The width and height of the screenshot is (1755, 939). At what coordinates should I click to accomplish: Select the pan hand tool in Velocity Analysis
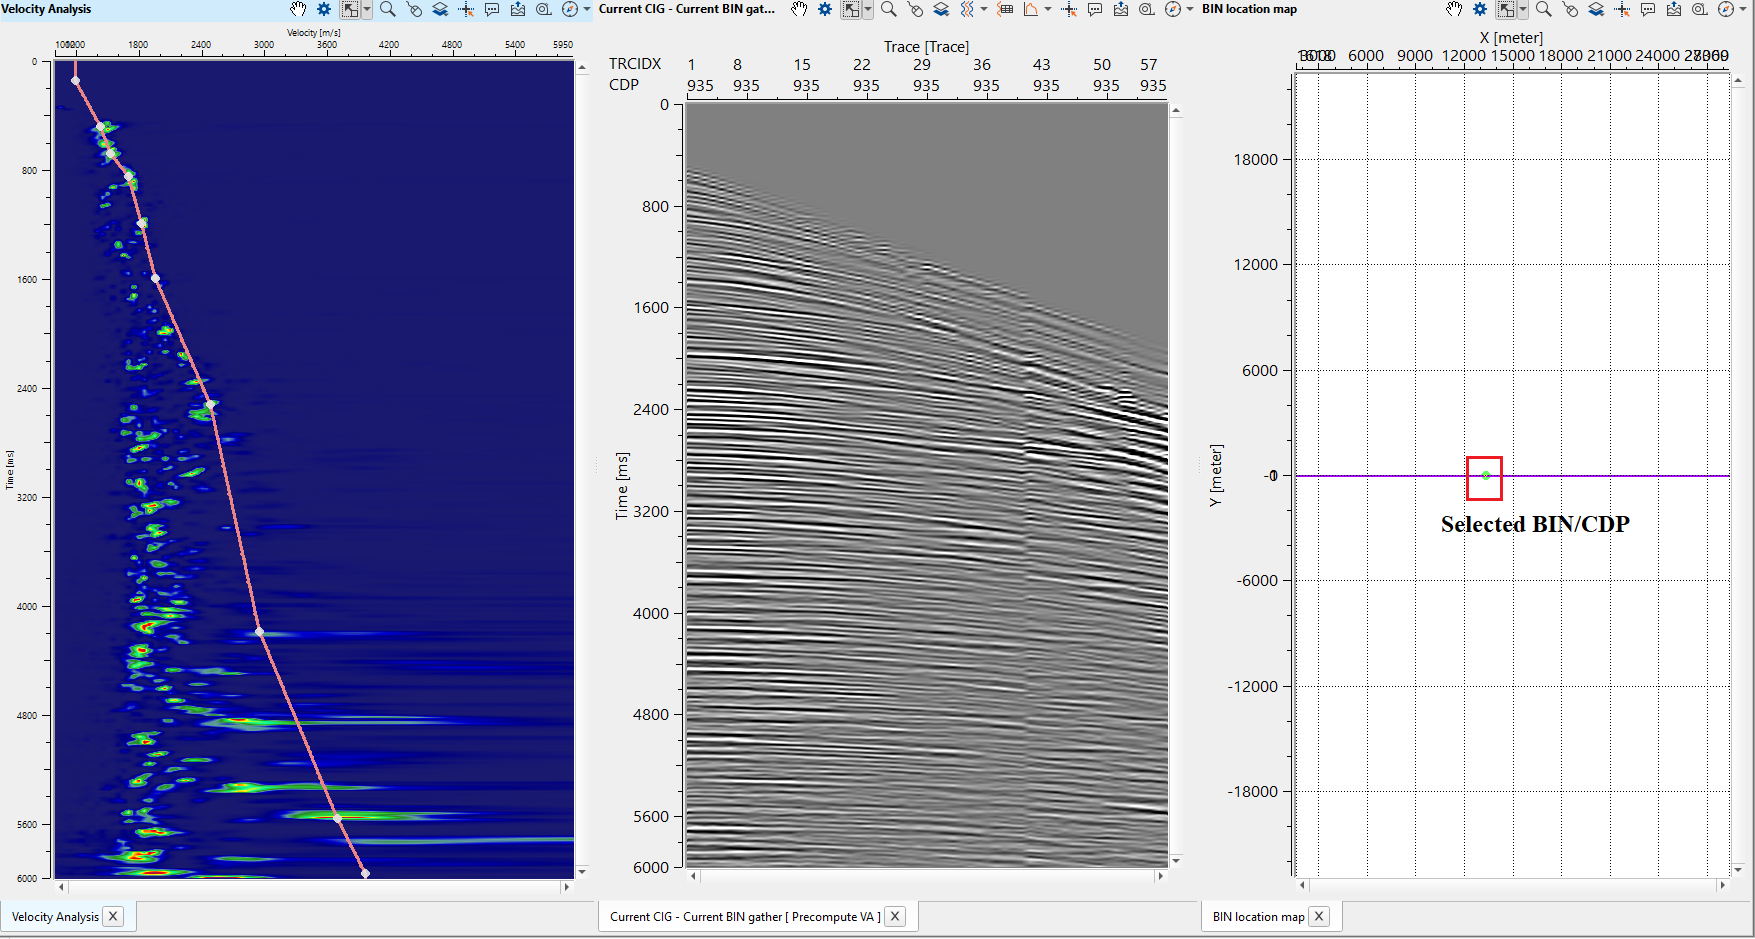tap(298, 9)
